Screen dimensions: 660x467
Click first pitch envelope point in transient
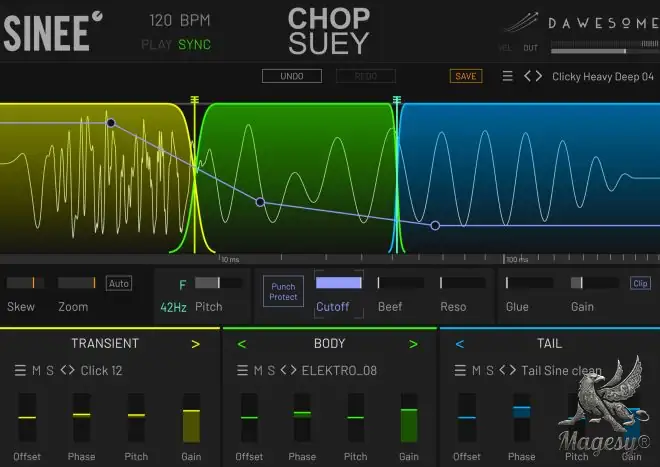(111, 123)
